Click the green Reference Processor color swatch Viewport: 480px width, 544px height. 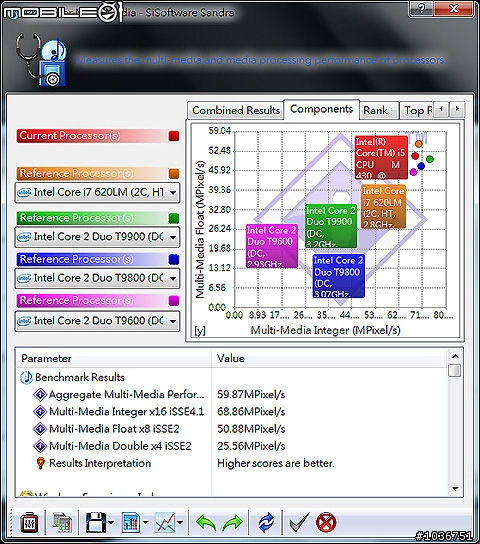[173, 218]
